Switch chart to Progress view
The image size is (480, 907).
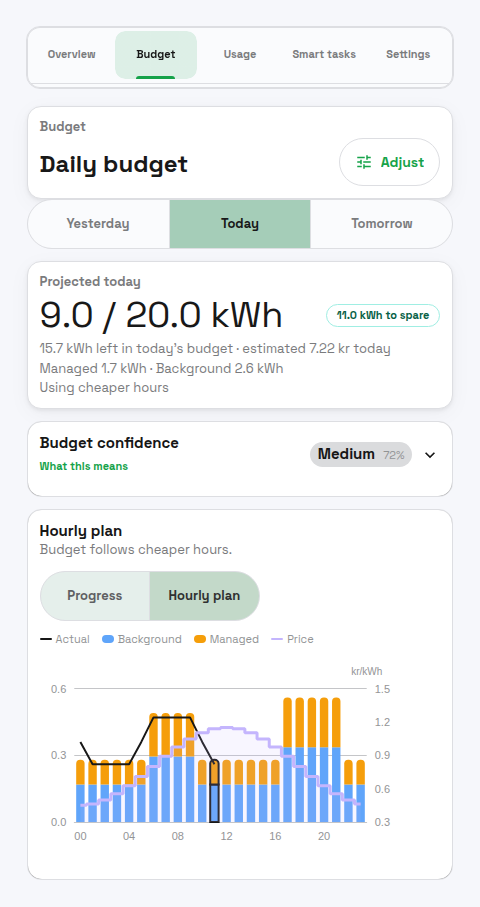[x=95, y=596]
